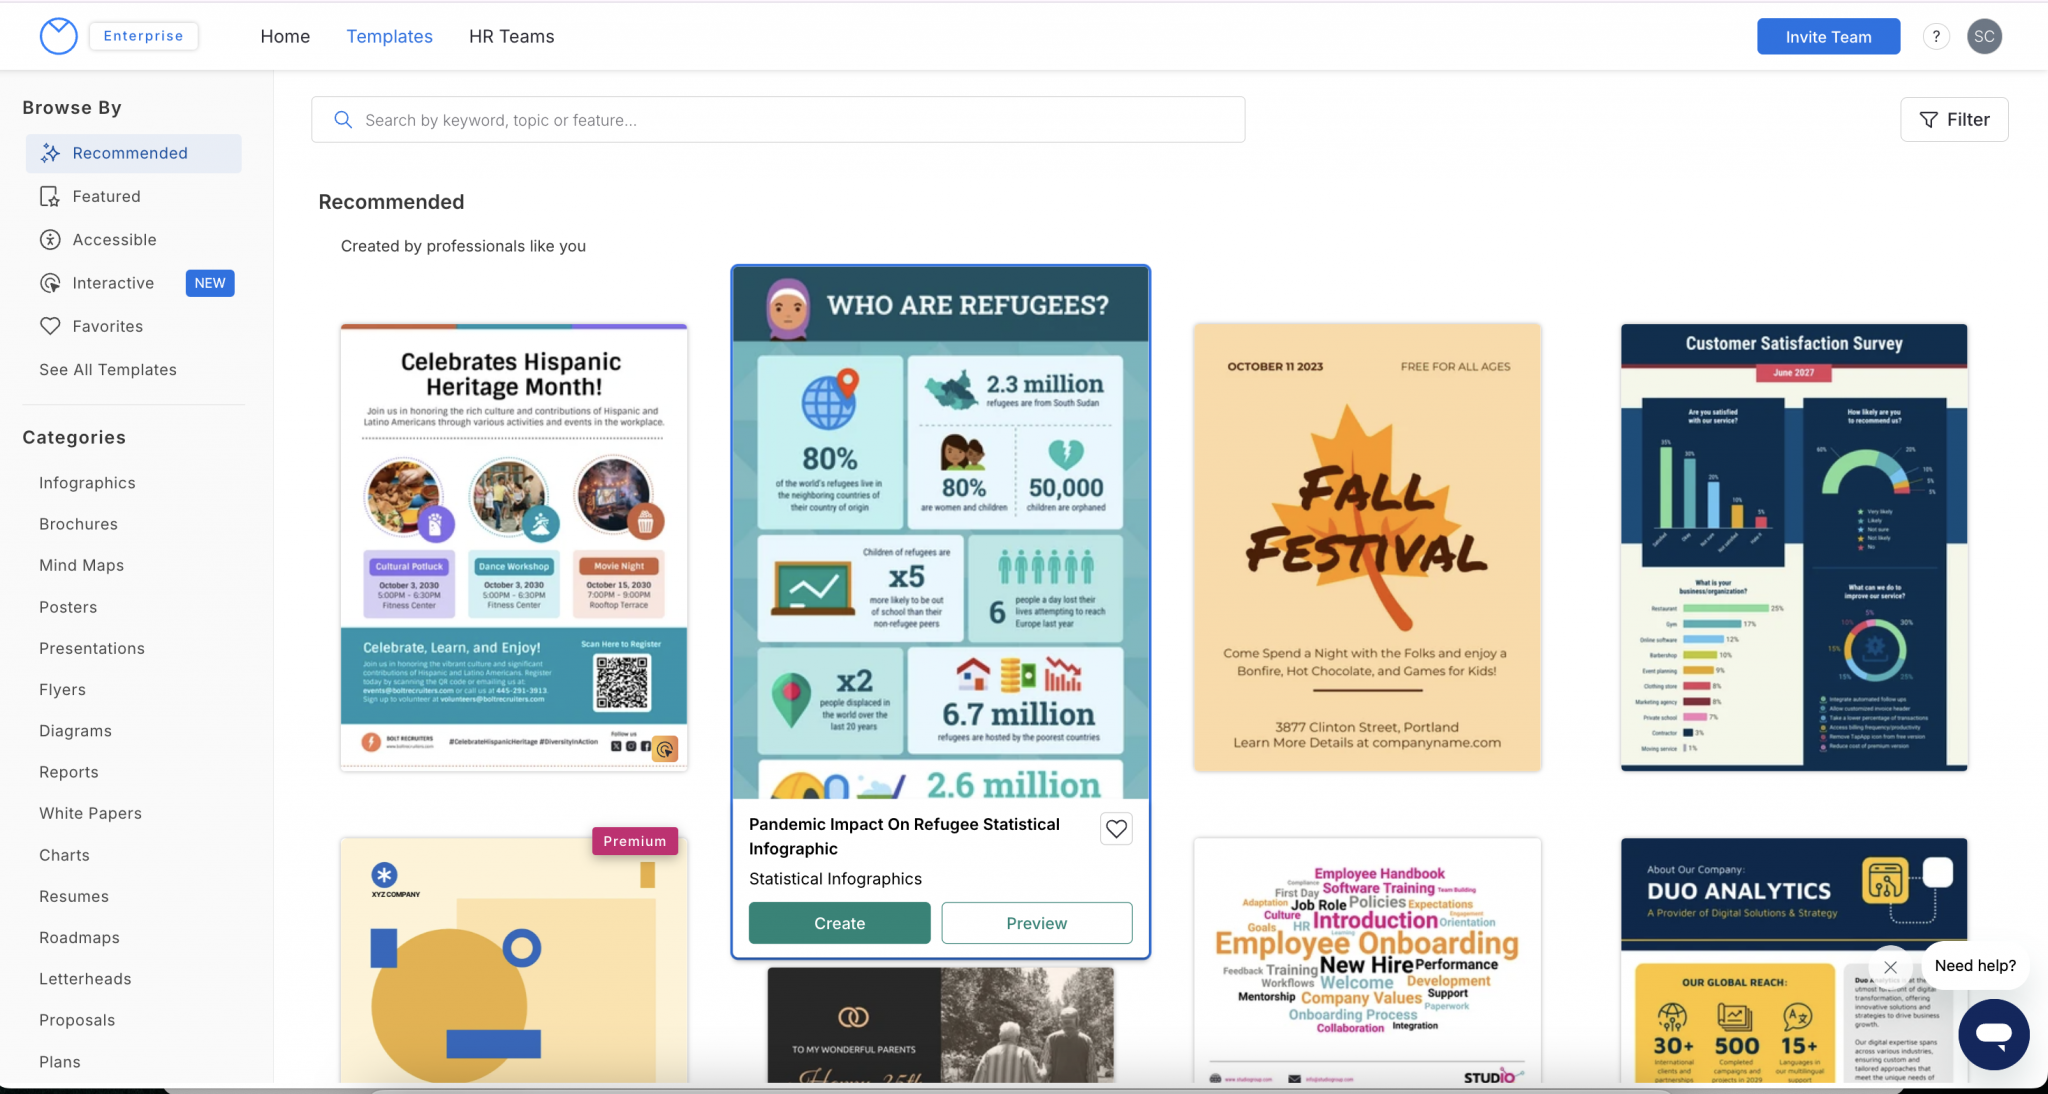Screen dimensions: 2048x1094
Task: Open the Accessible templates icon
Action: [x=50, y=239]
